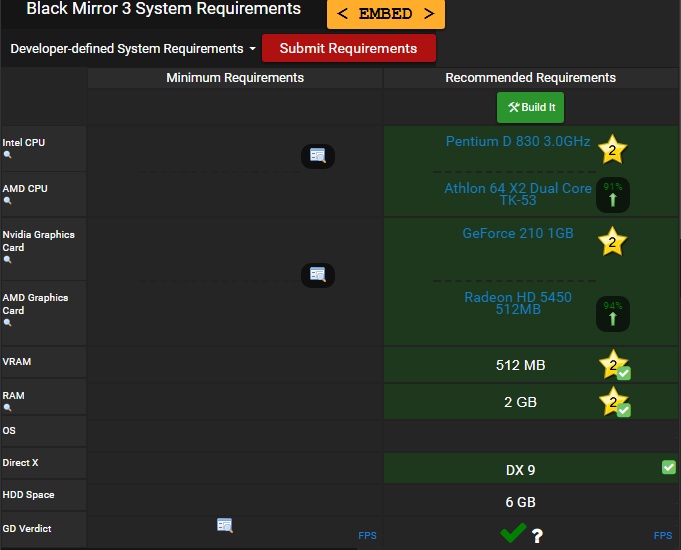Click the Black Mirror 3 System Requirements heading

(x=163, y=9)
